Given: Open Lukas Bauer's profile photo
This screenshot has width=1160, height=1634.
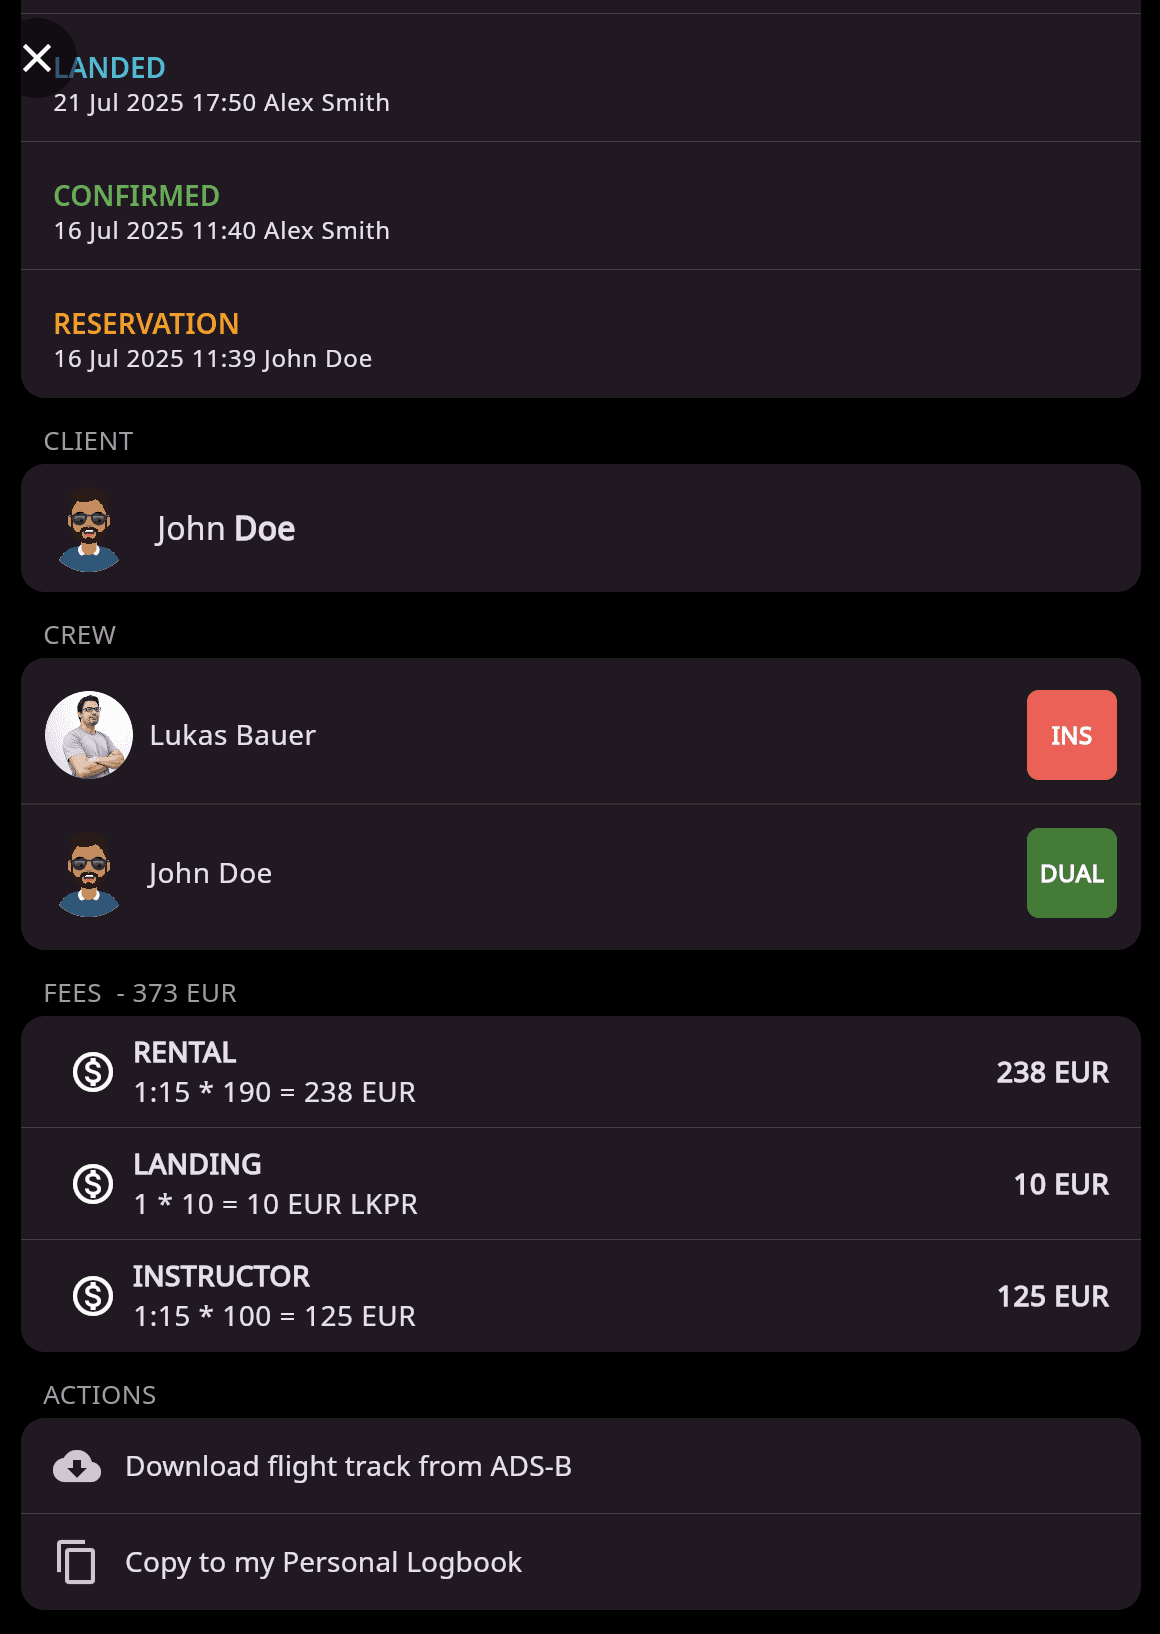Looking at the screenshot, I should [89, 735].
